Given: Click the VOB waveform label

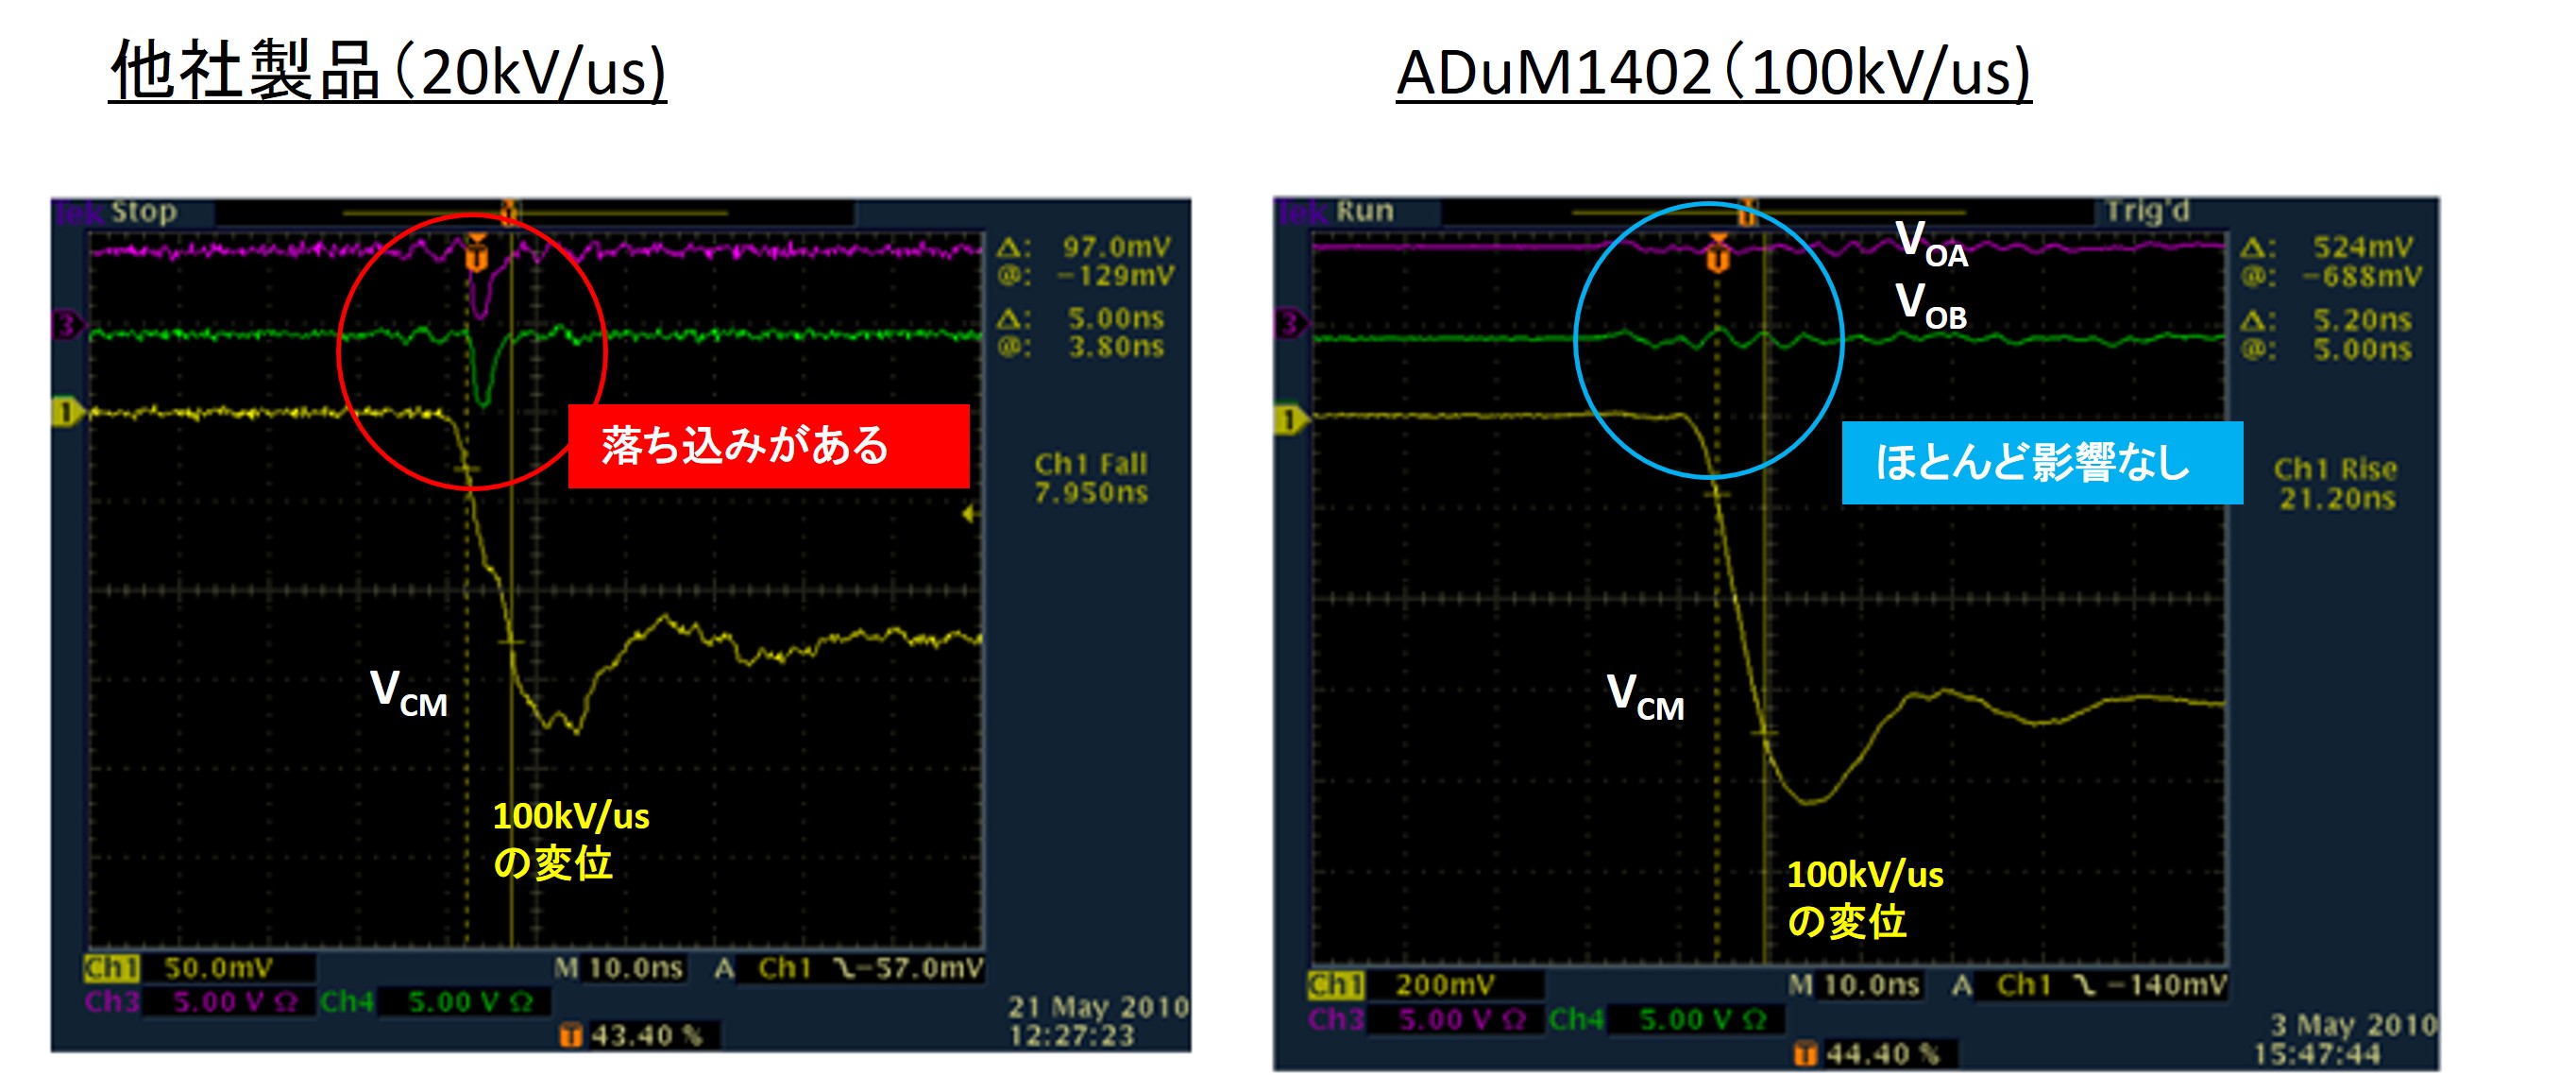Looking at the screenshot, I should coord(1931,306).
